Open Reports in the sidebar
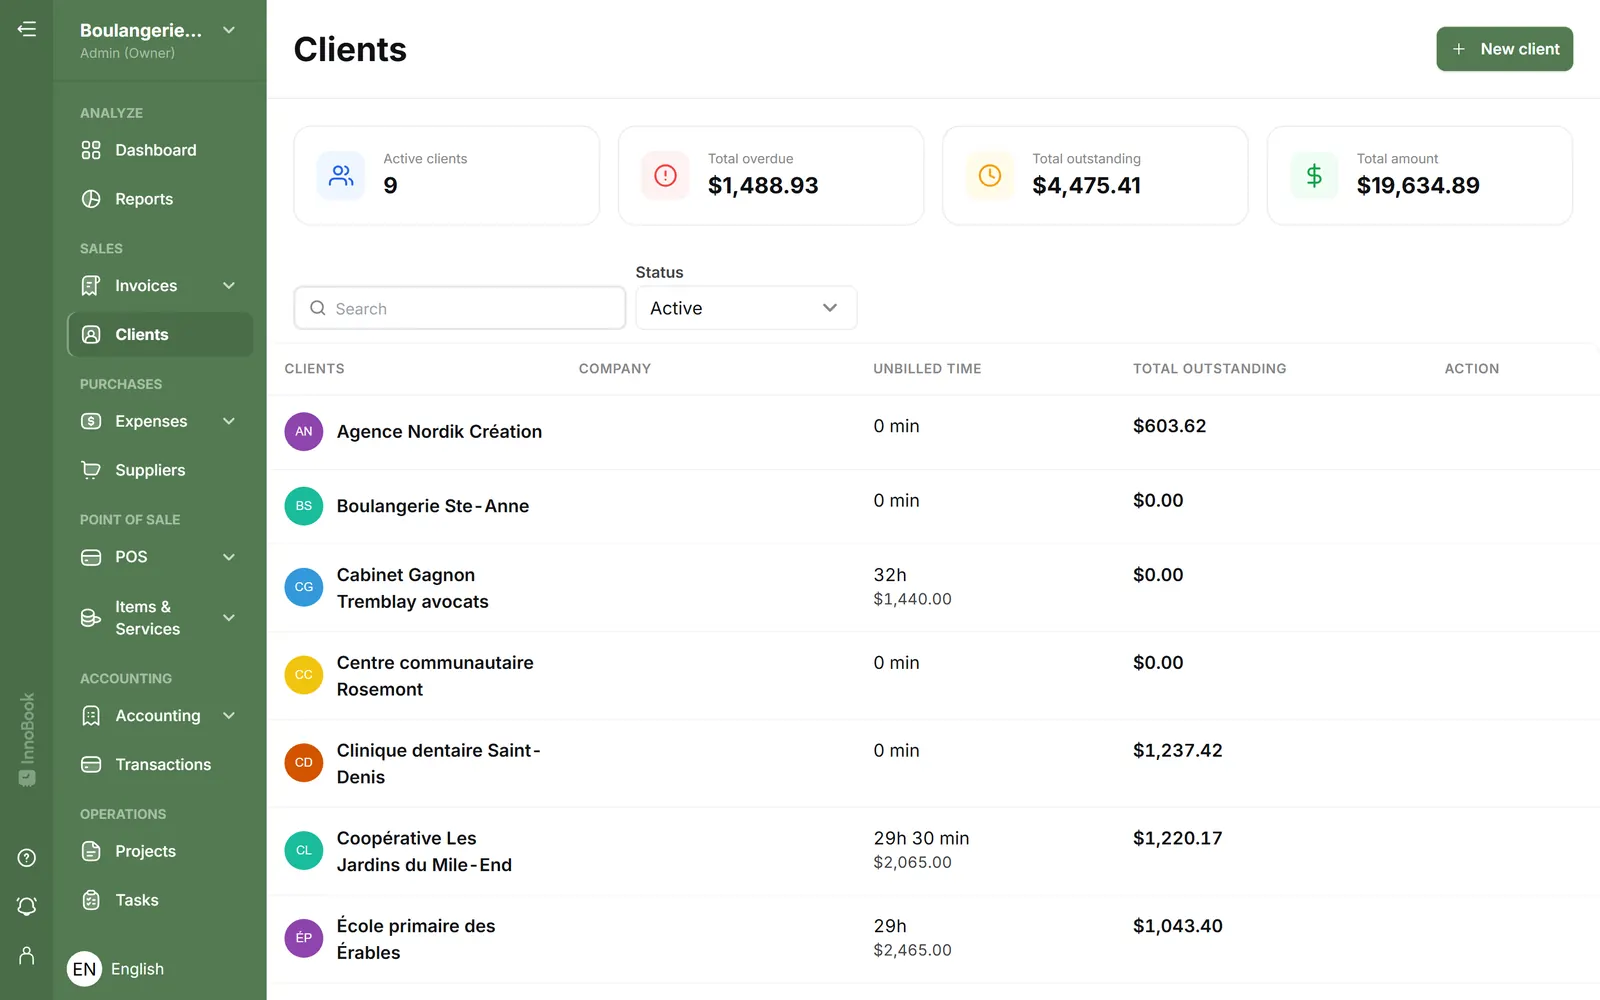 [x=160, y=199]
